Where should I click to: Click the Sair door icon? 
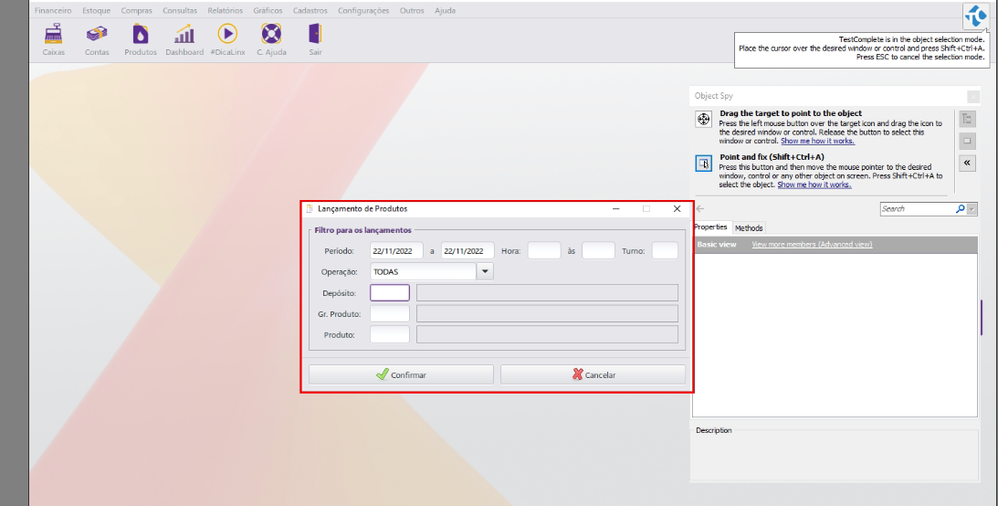click(315, 35)
